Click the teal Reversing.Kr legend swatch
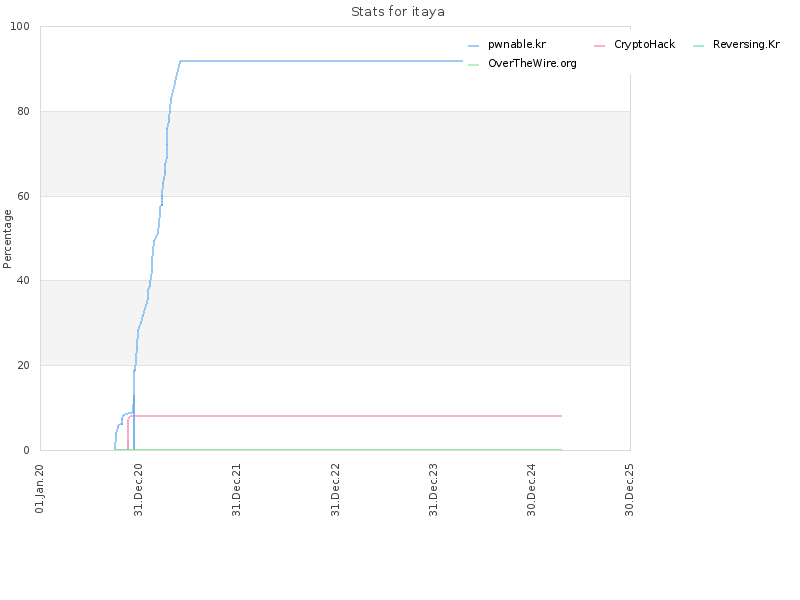Viewport: 800px width, 600px height. pyautogui.click(x=698, y=46)
